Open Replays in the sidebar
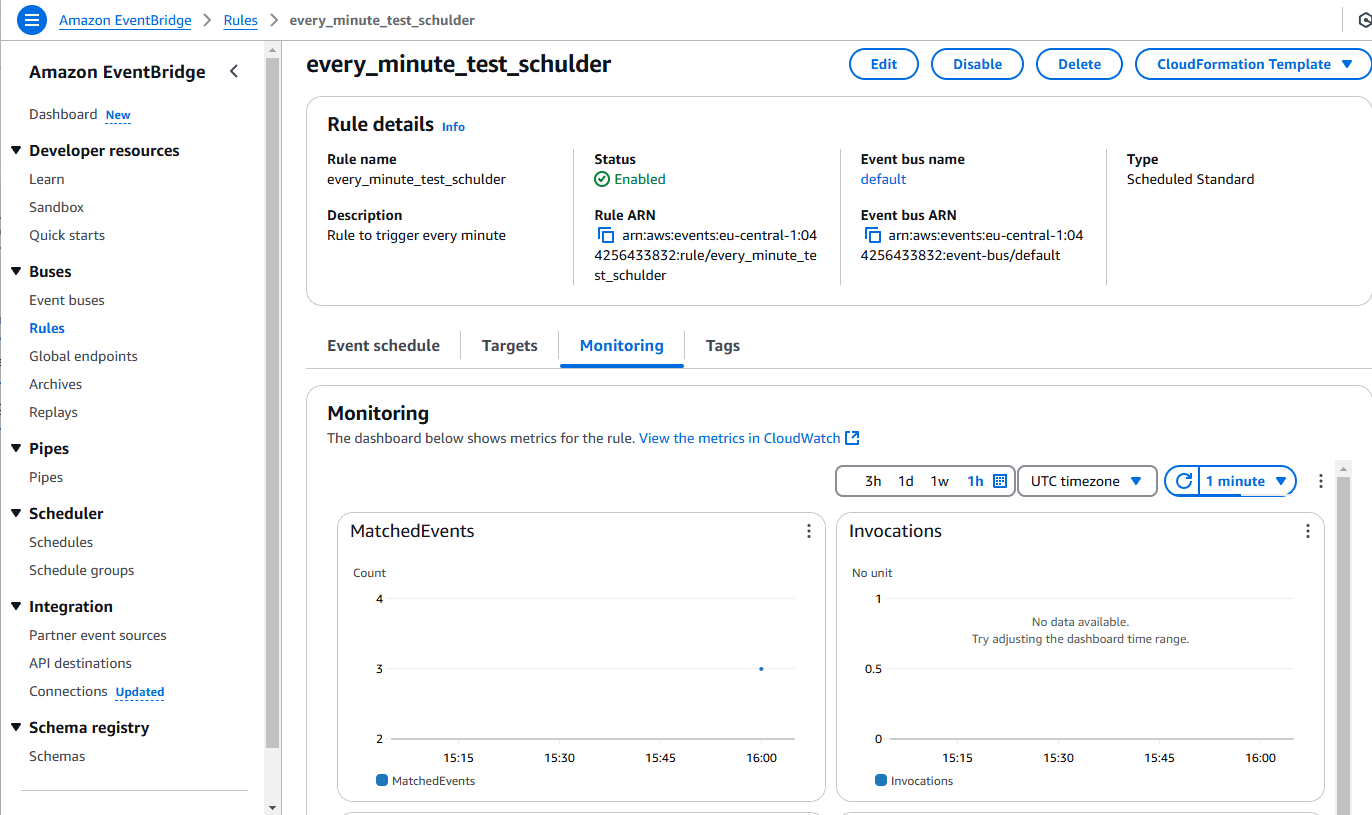 [53, 412]
